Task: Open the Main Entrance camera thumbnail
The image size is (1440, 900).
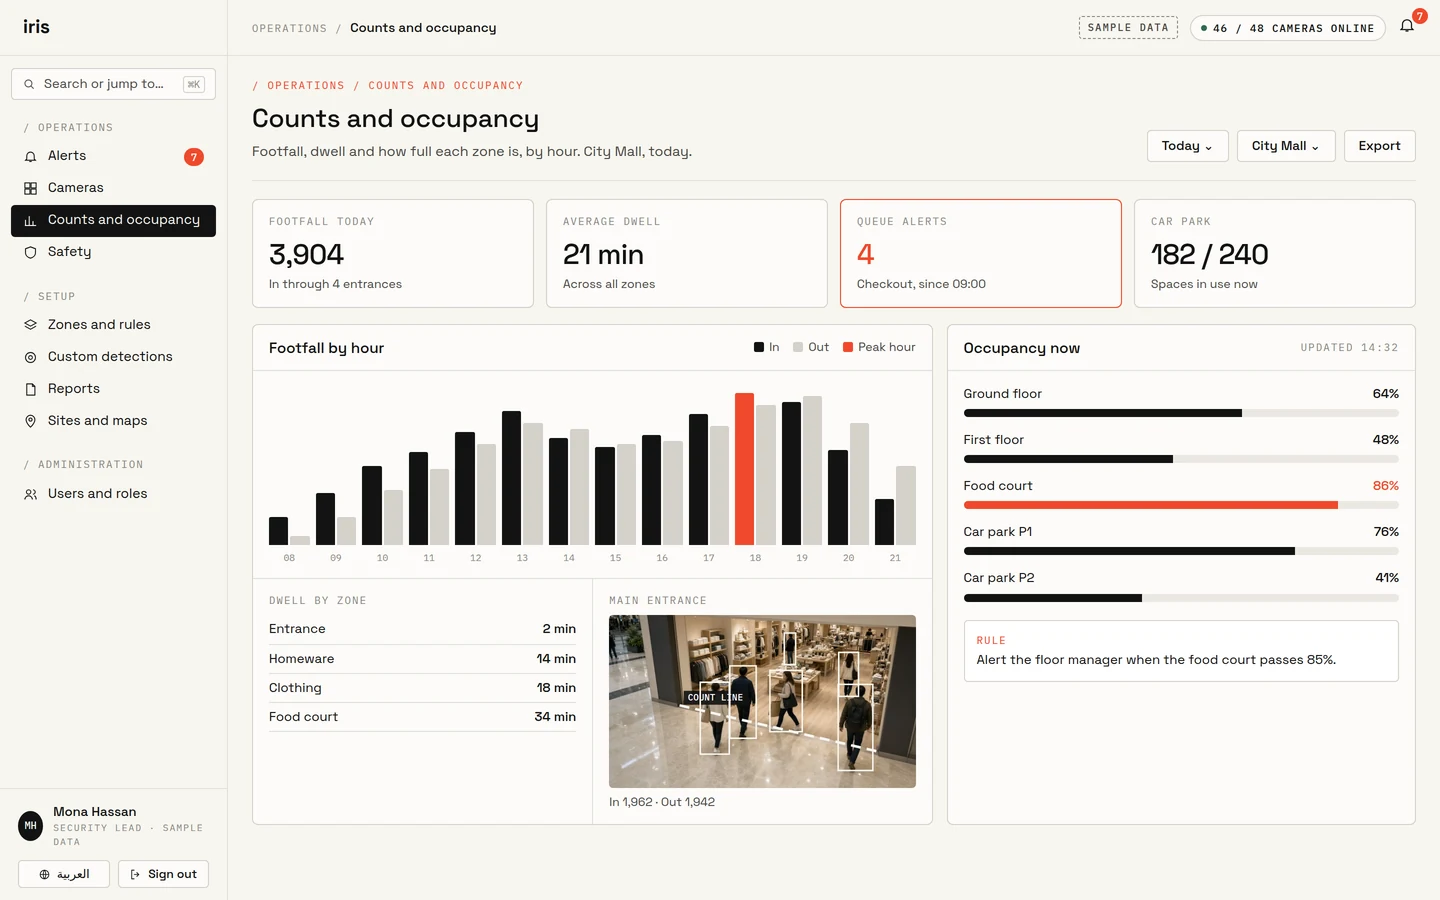Action: point(762,701)
